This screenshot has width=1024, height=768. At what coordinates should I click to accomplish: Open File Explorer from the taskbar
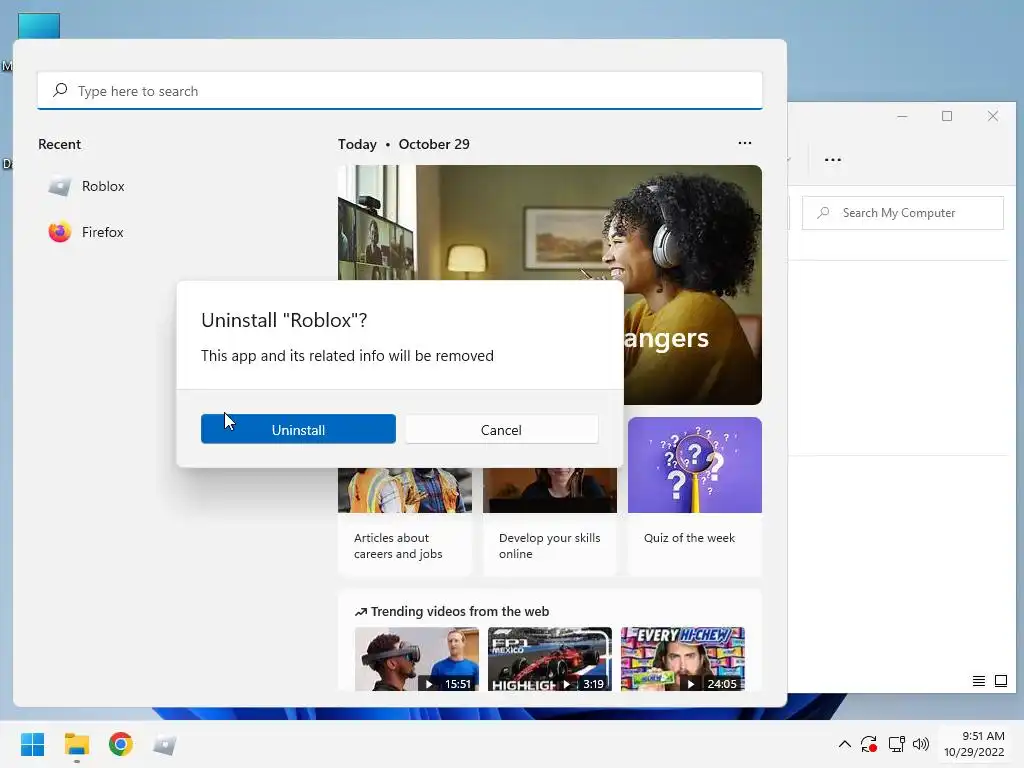pyautogui.click(x=76, y=744)
